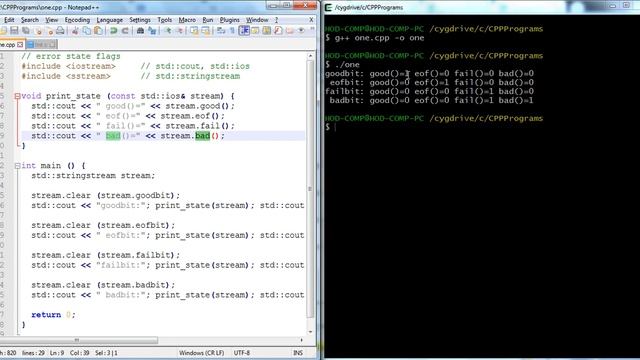Open the Tools menu
This screenshot has width=640, height=360.
pos(164,20)
